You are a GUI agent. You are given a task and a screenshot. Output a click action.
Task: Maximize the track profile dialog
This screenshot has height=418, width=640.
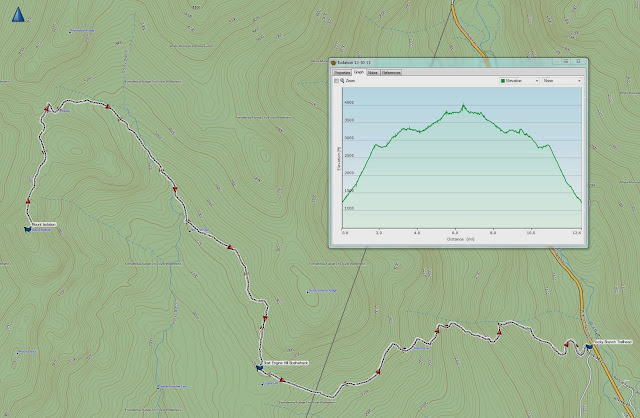tap(566, 62)
